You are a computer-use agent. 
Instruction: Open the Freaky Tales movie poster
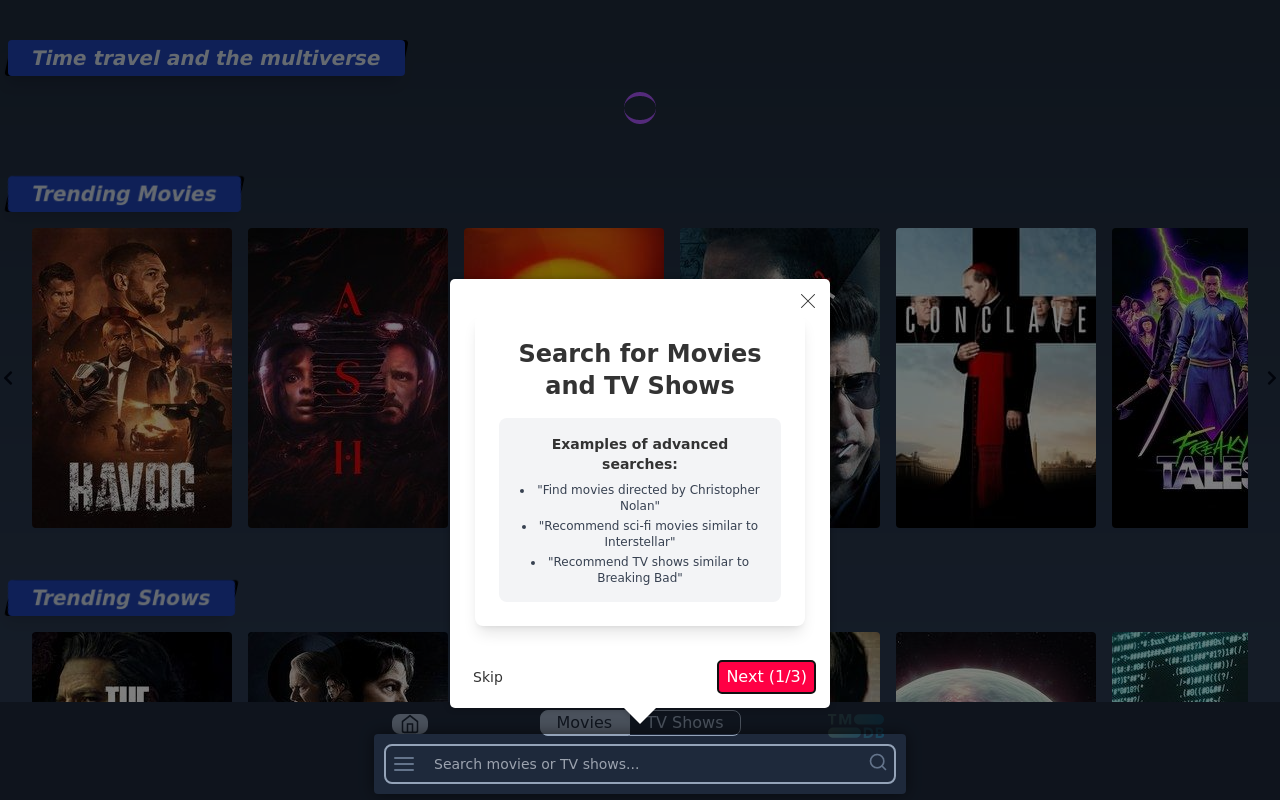pos(1180,378)
